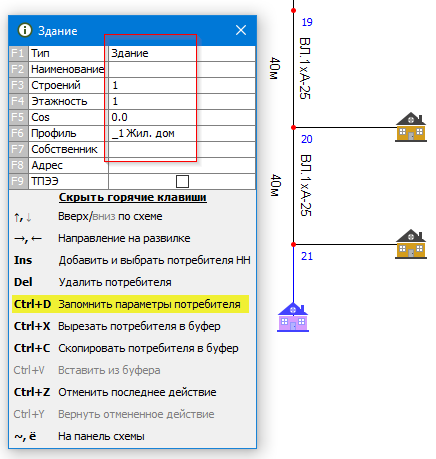Open the Тип value field showing Здание
The image size is (436, 459).
(182, 53)
